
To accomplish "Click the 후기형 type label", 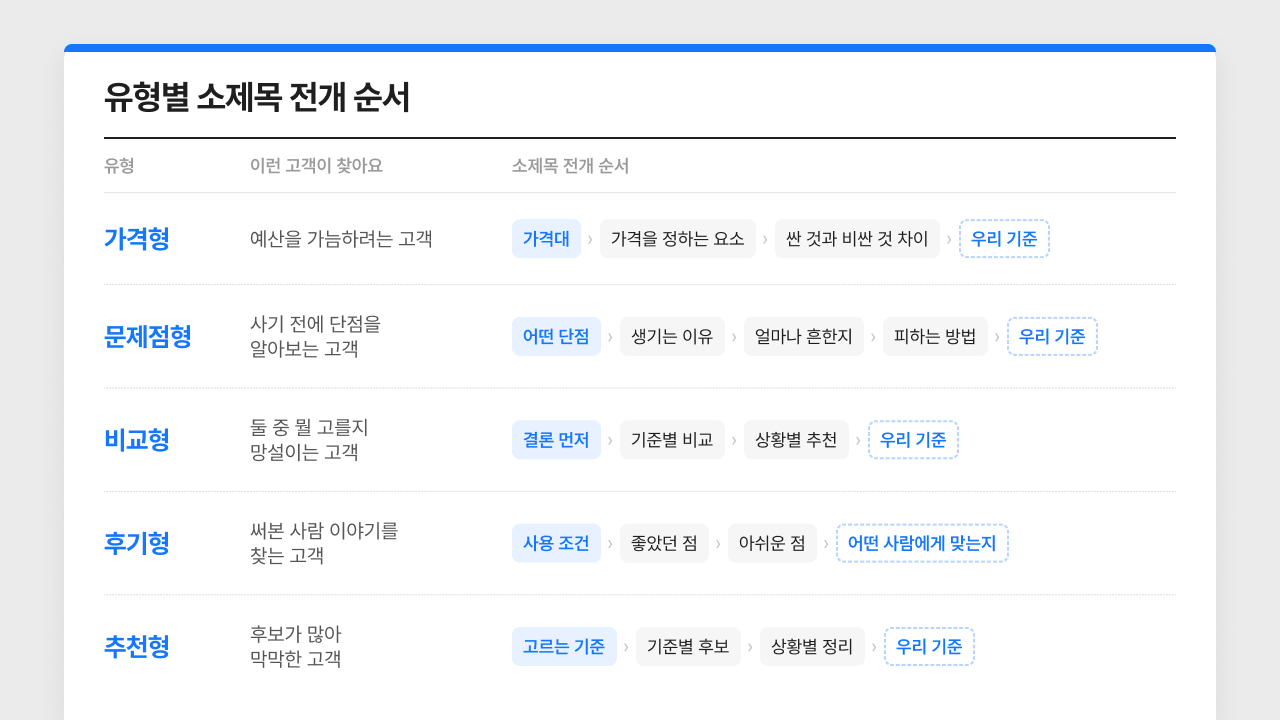I will (137, 544).
